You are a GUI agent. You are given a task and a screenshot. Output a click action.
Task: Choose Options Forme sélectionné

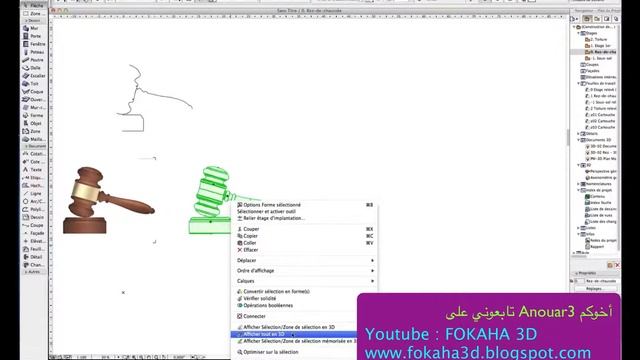click(304, 205)
